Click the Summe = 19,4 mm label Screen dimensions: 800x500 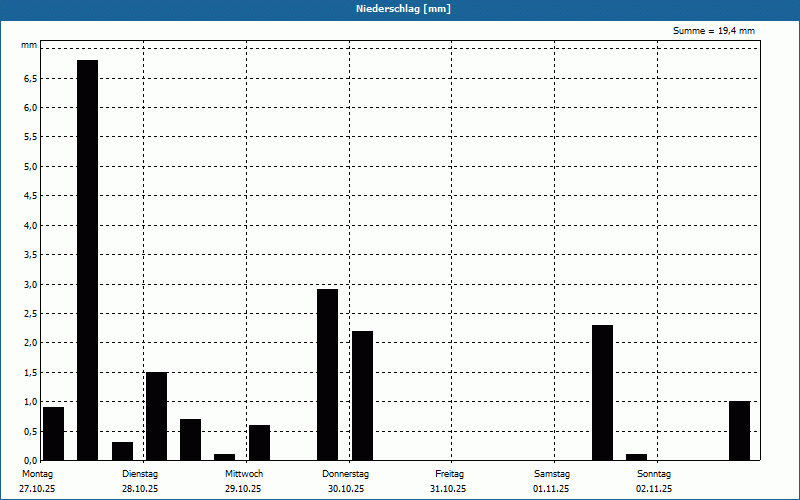point(713,31)
